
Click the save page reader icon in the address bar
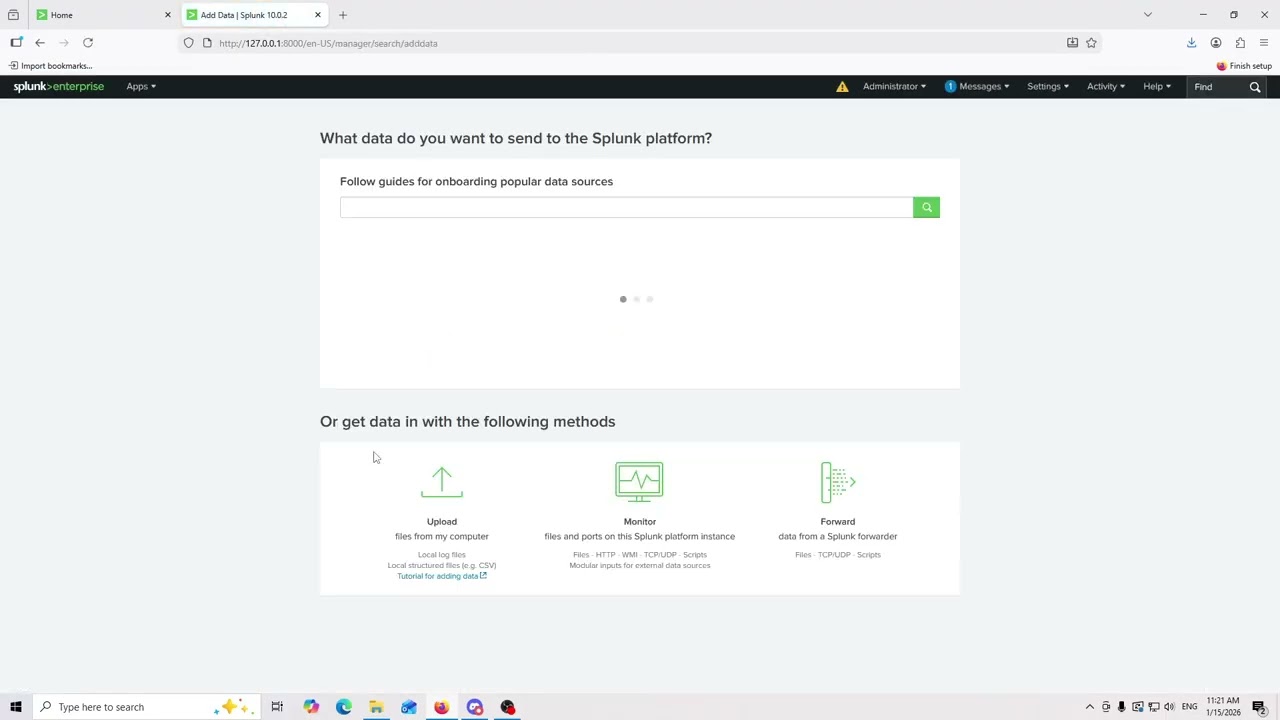point(1072,43)
